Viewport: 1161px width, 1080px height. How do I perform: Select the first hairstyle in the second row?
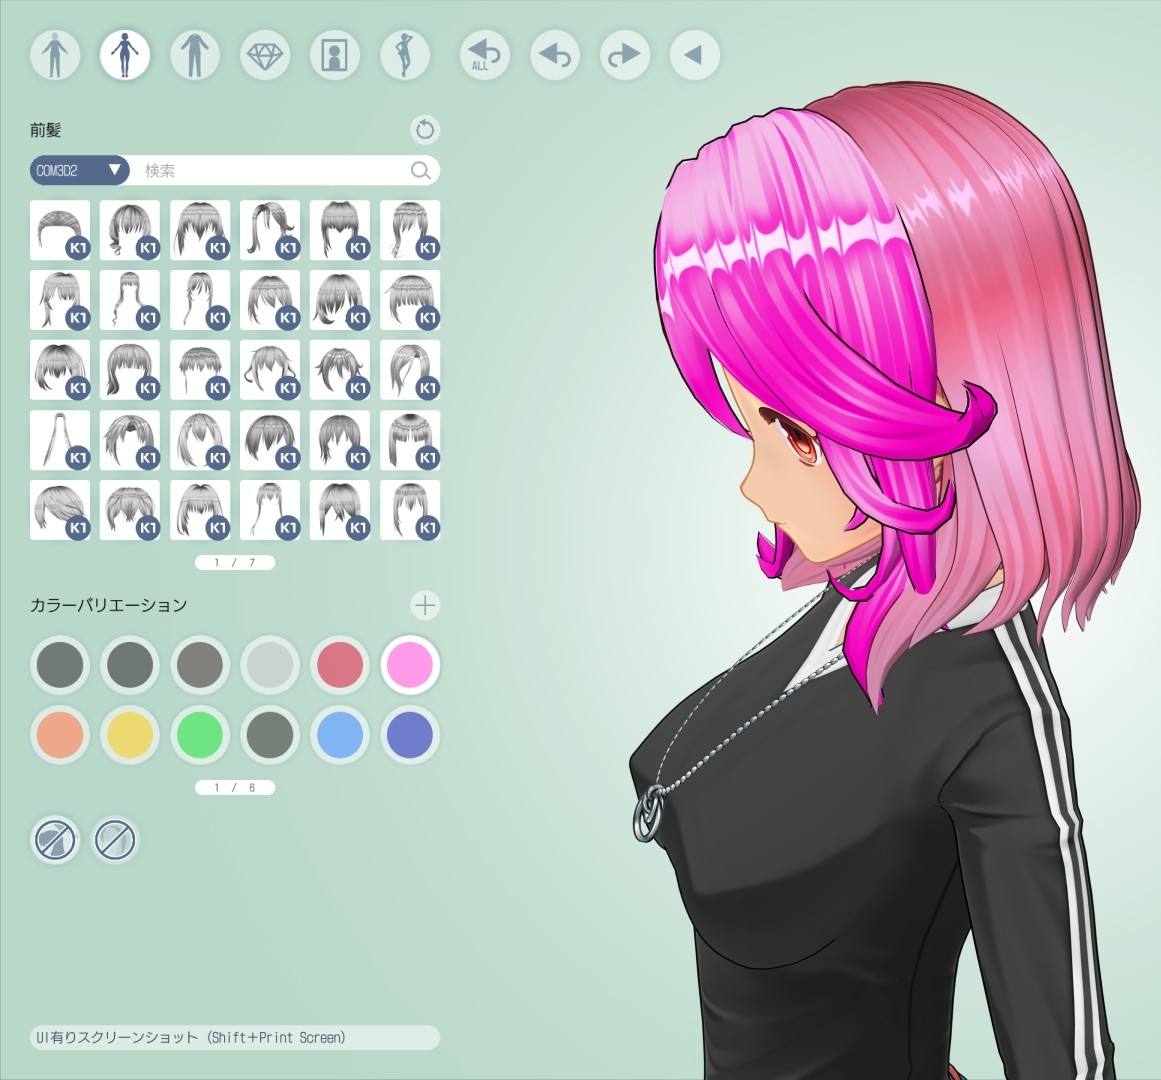(x=60, y=300)
